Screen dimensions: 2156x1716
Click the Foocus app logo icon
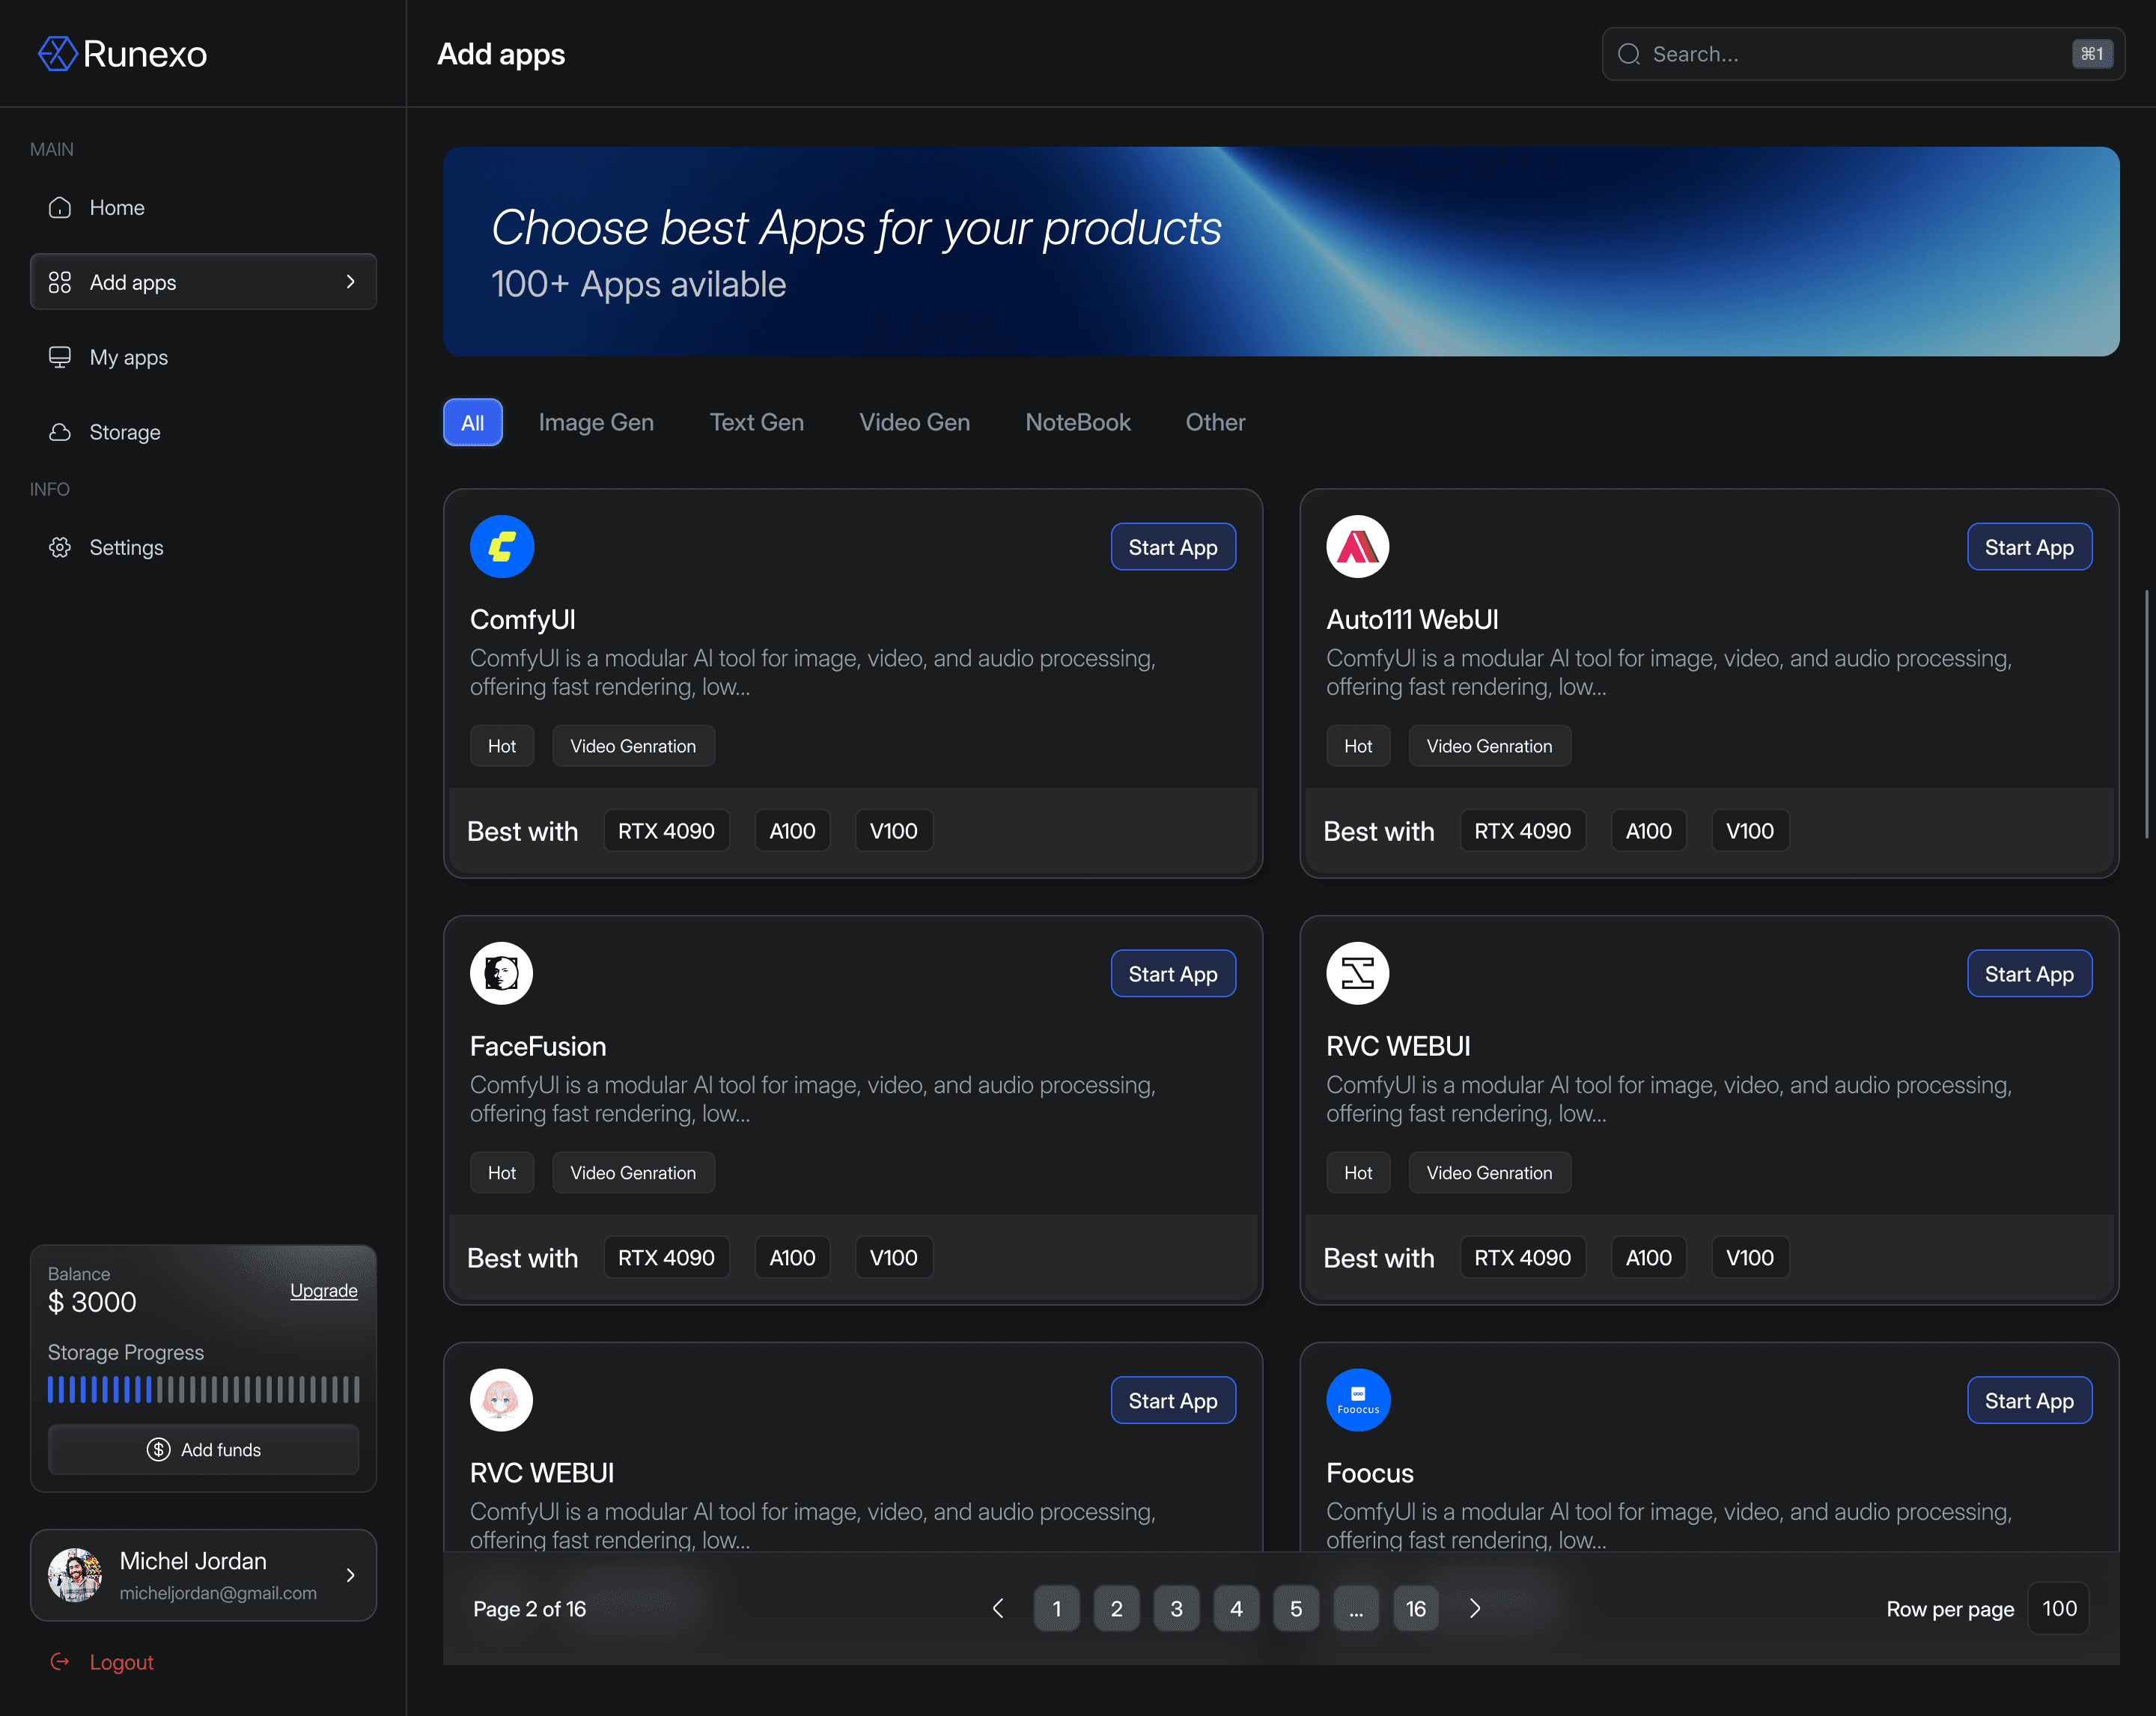click(1357, 1399)
